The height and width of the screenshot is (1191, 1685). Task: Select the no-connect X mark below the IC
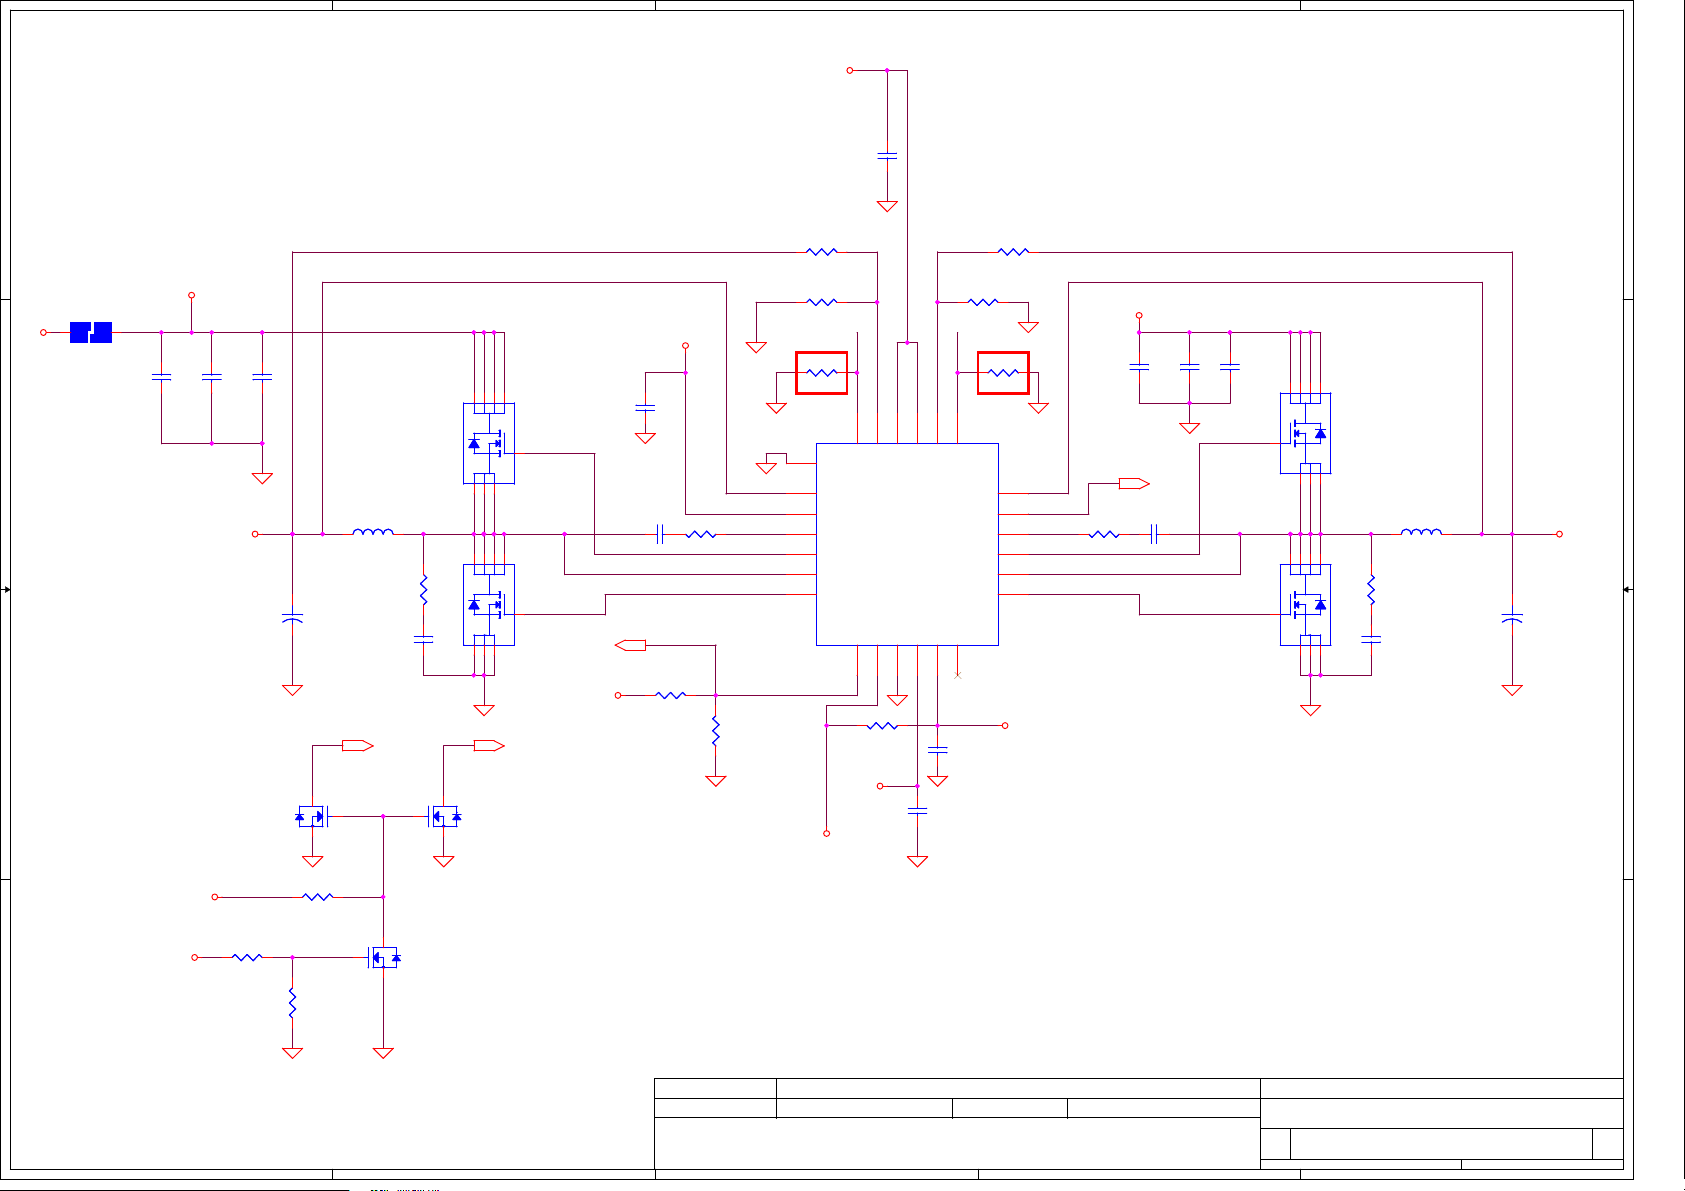click(958, 675)
